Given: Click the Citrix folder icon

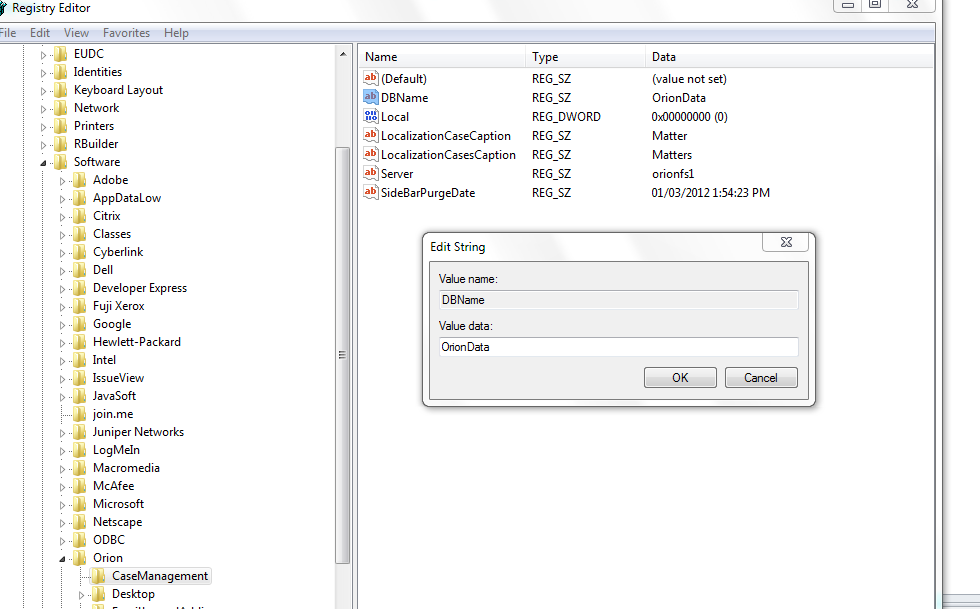Looking at the screenshot, I should (79, 216).
